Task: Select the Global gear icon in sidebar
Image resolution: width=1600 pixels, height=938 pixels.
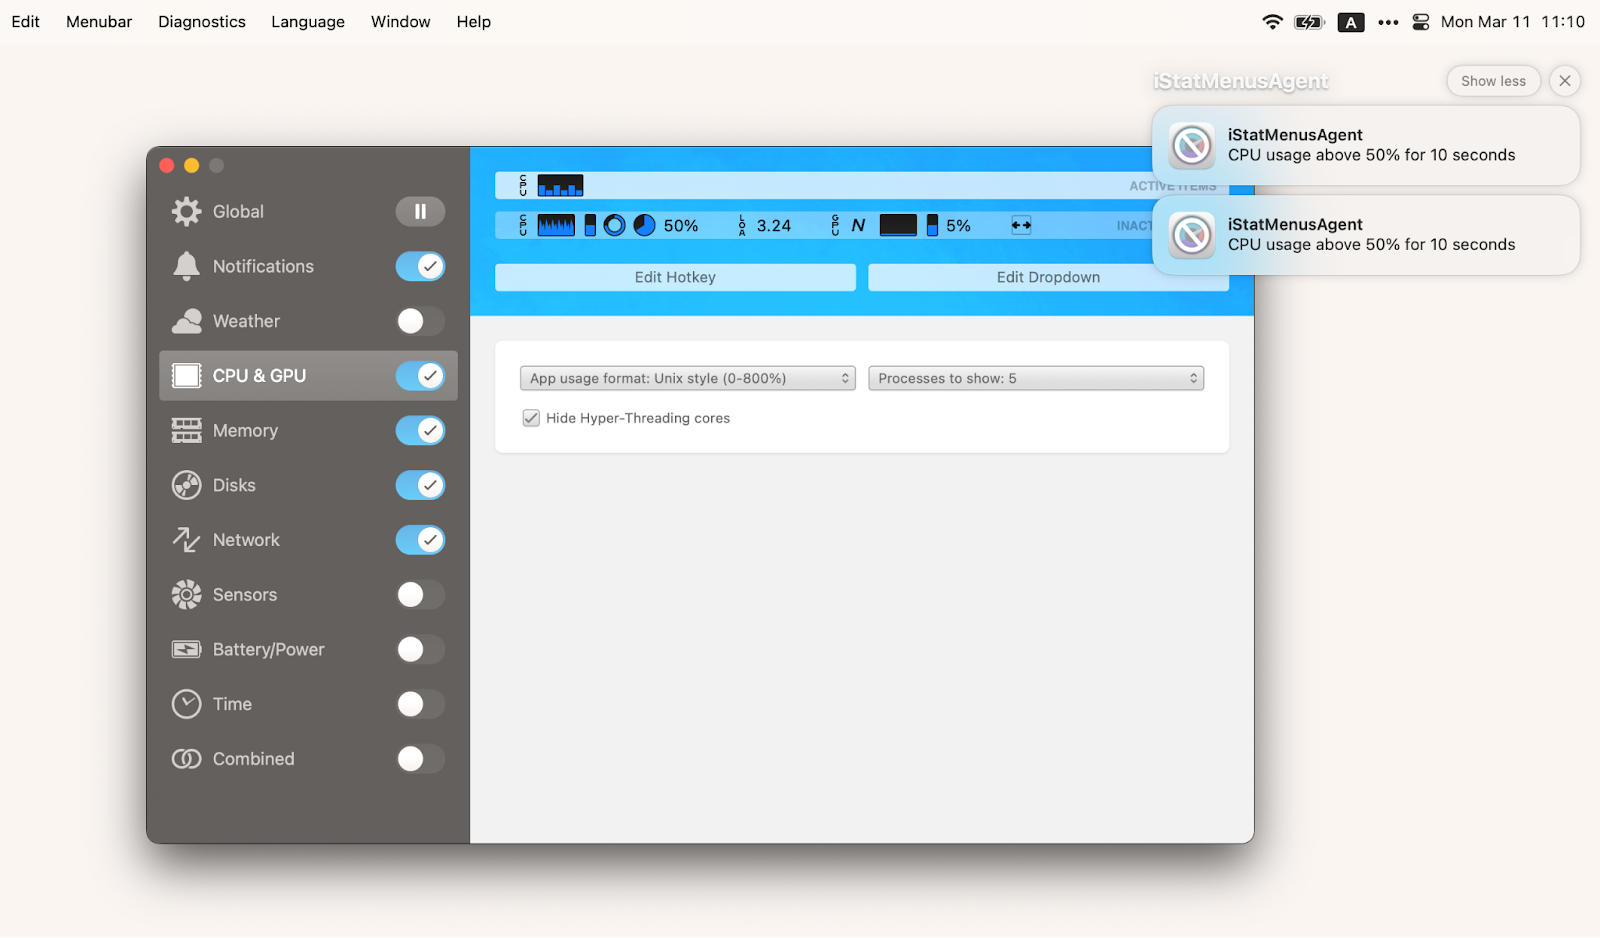Action: 186,211
